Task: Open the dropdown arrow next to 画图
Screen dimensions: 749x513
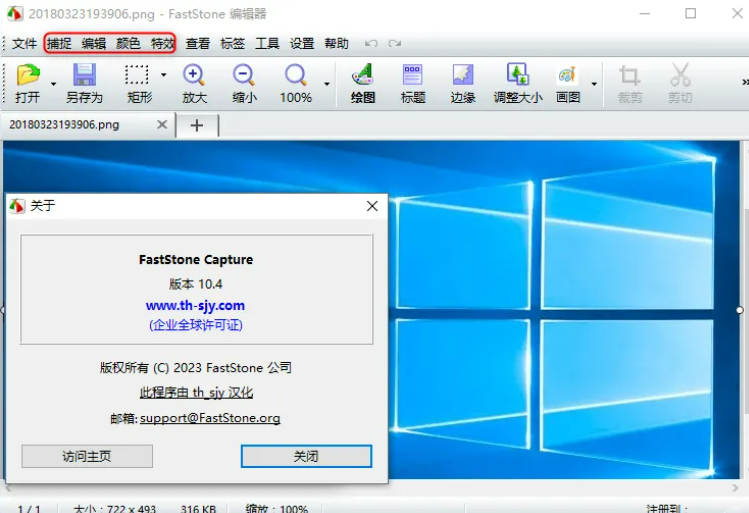Action: click(594, 84)
